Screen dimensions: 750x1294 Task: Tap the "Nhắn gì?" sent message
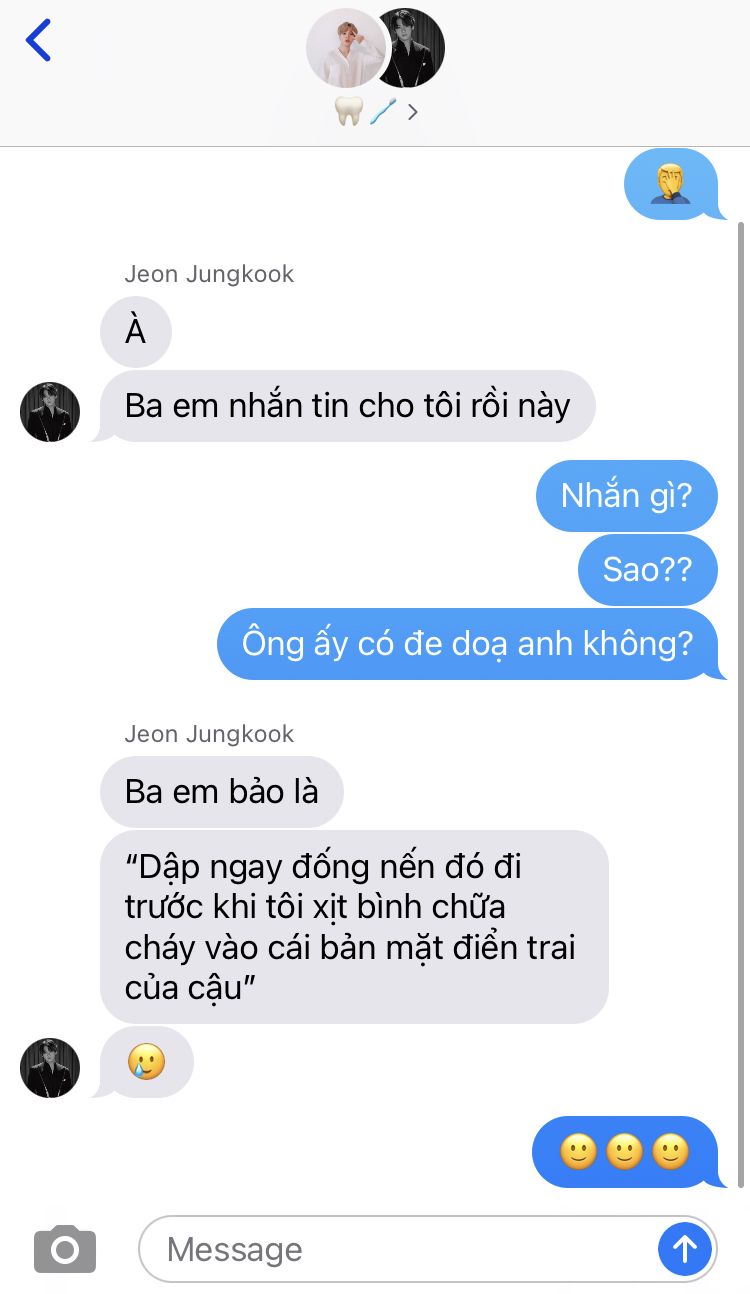point(627,495)
